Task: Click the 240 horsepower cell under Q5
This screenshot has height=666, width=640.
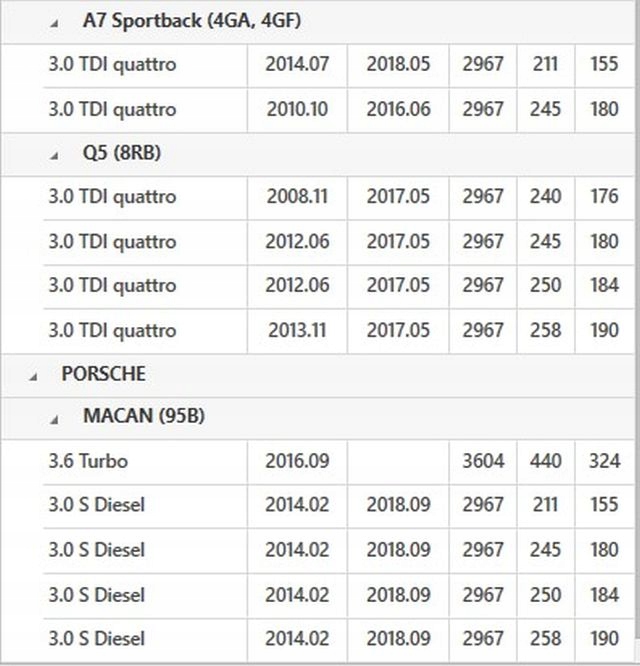Action: click(545, 197)
